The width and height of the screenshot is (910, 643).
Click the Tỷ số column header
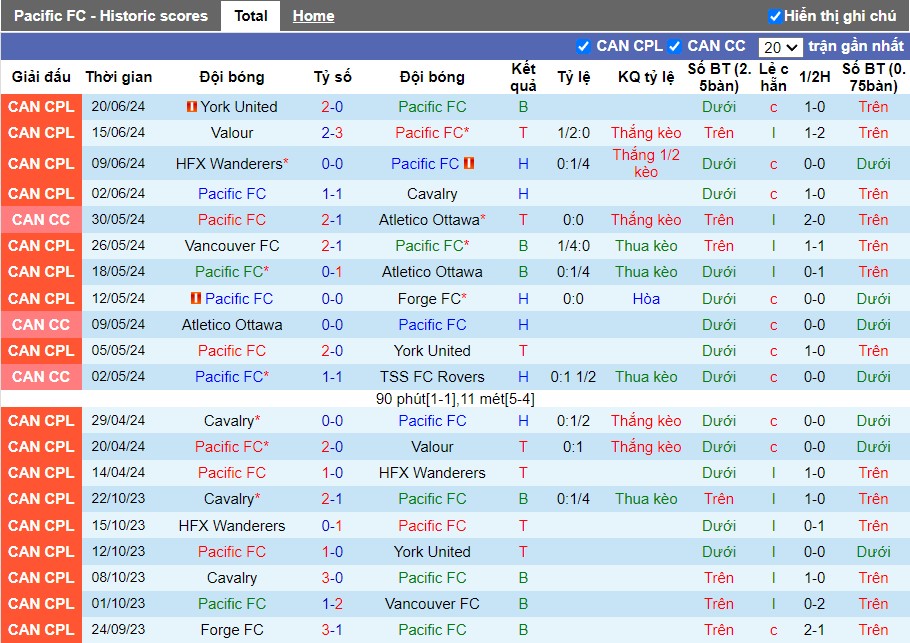tap(332, 77)
